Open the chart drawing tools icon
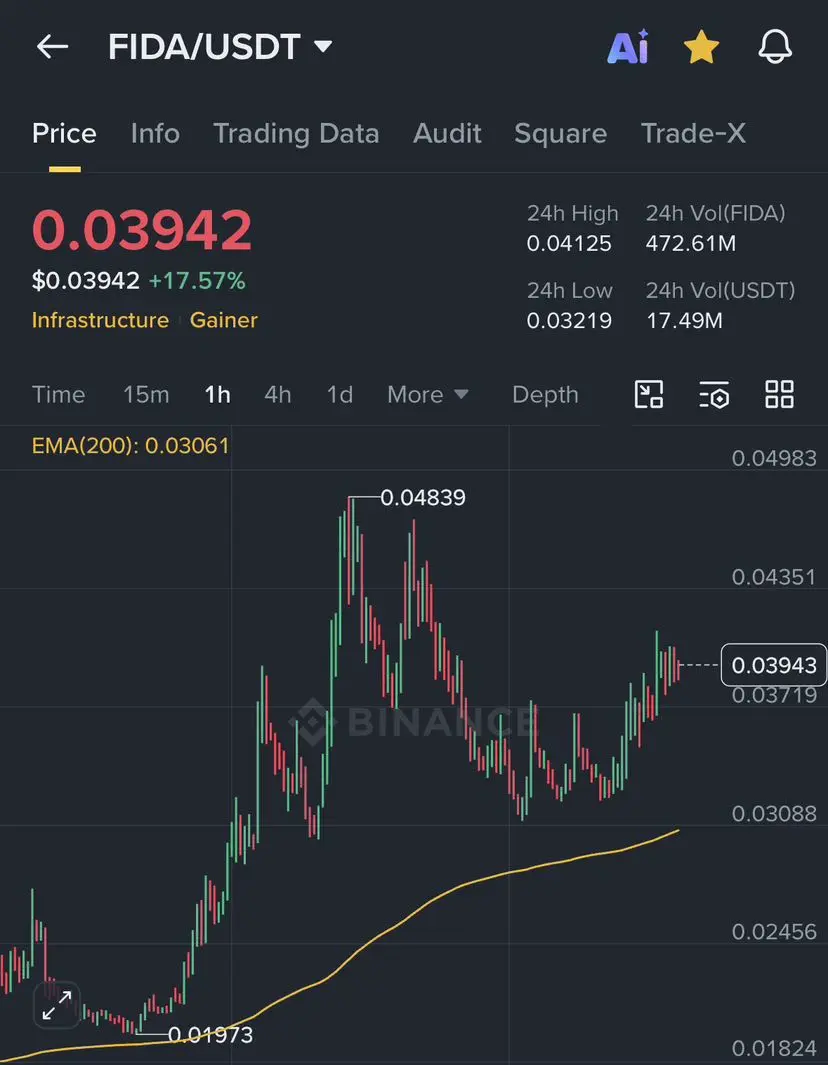The image size is (828, 1065). (x=649, y=395)
